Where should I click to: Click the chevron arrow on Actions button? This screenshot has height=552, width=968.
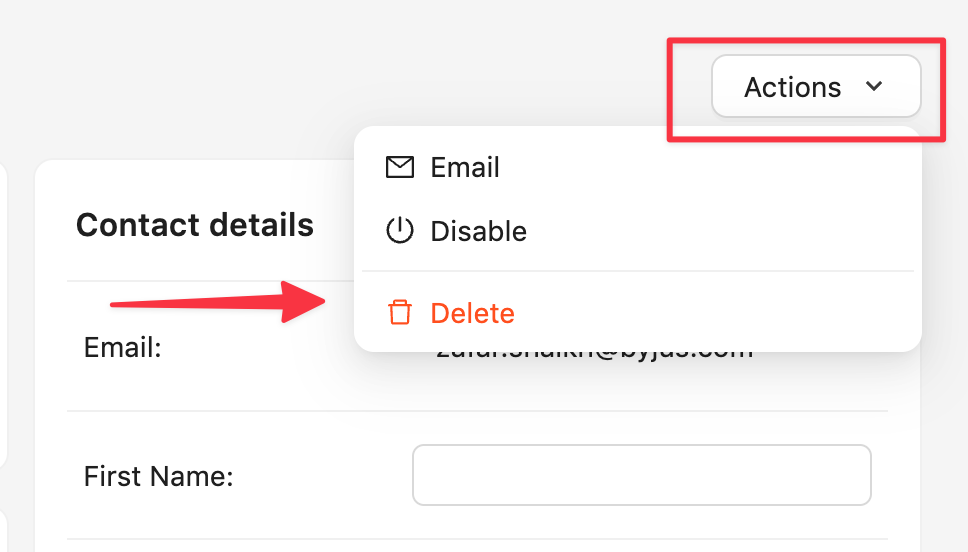pos(873,87)
